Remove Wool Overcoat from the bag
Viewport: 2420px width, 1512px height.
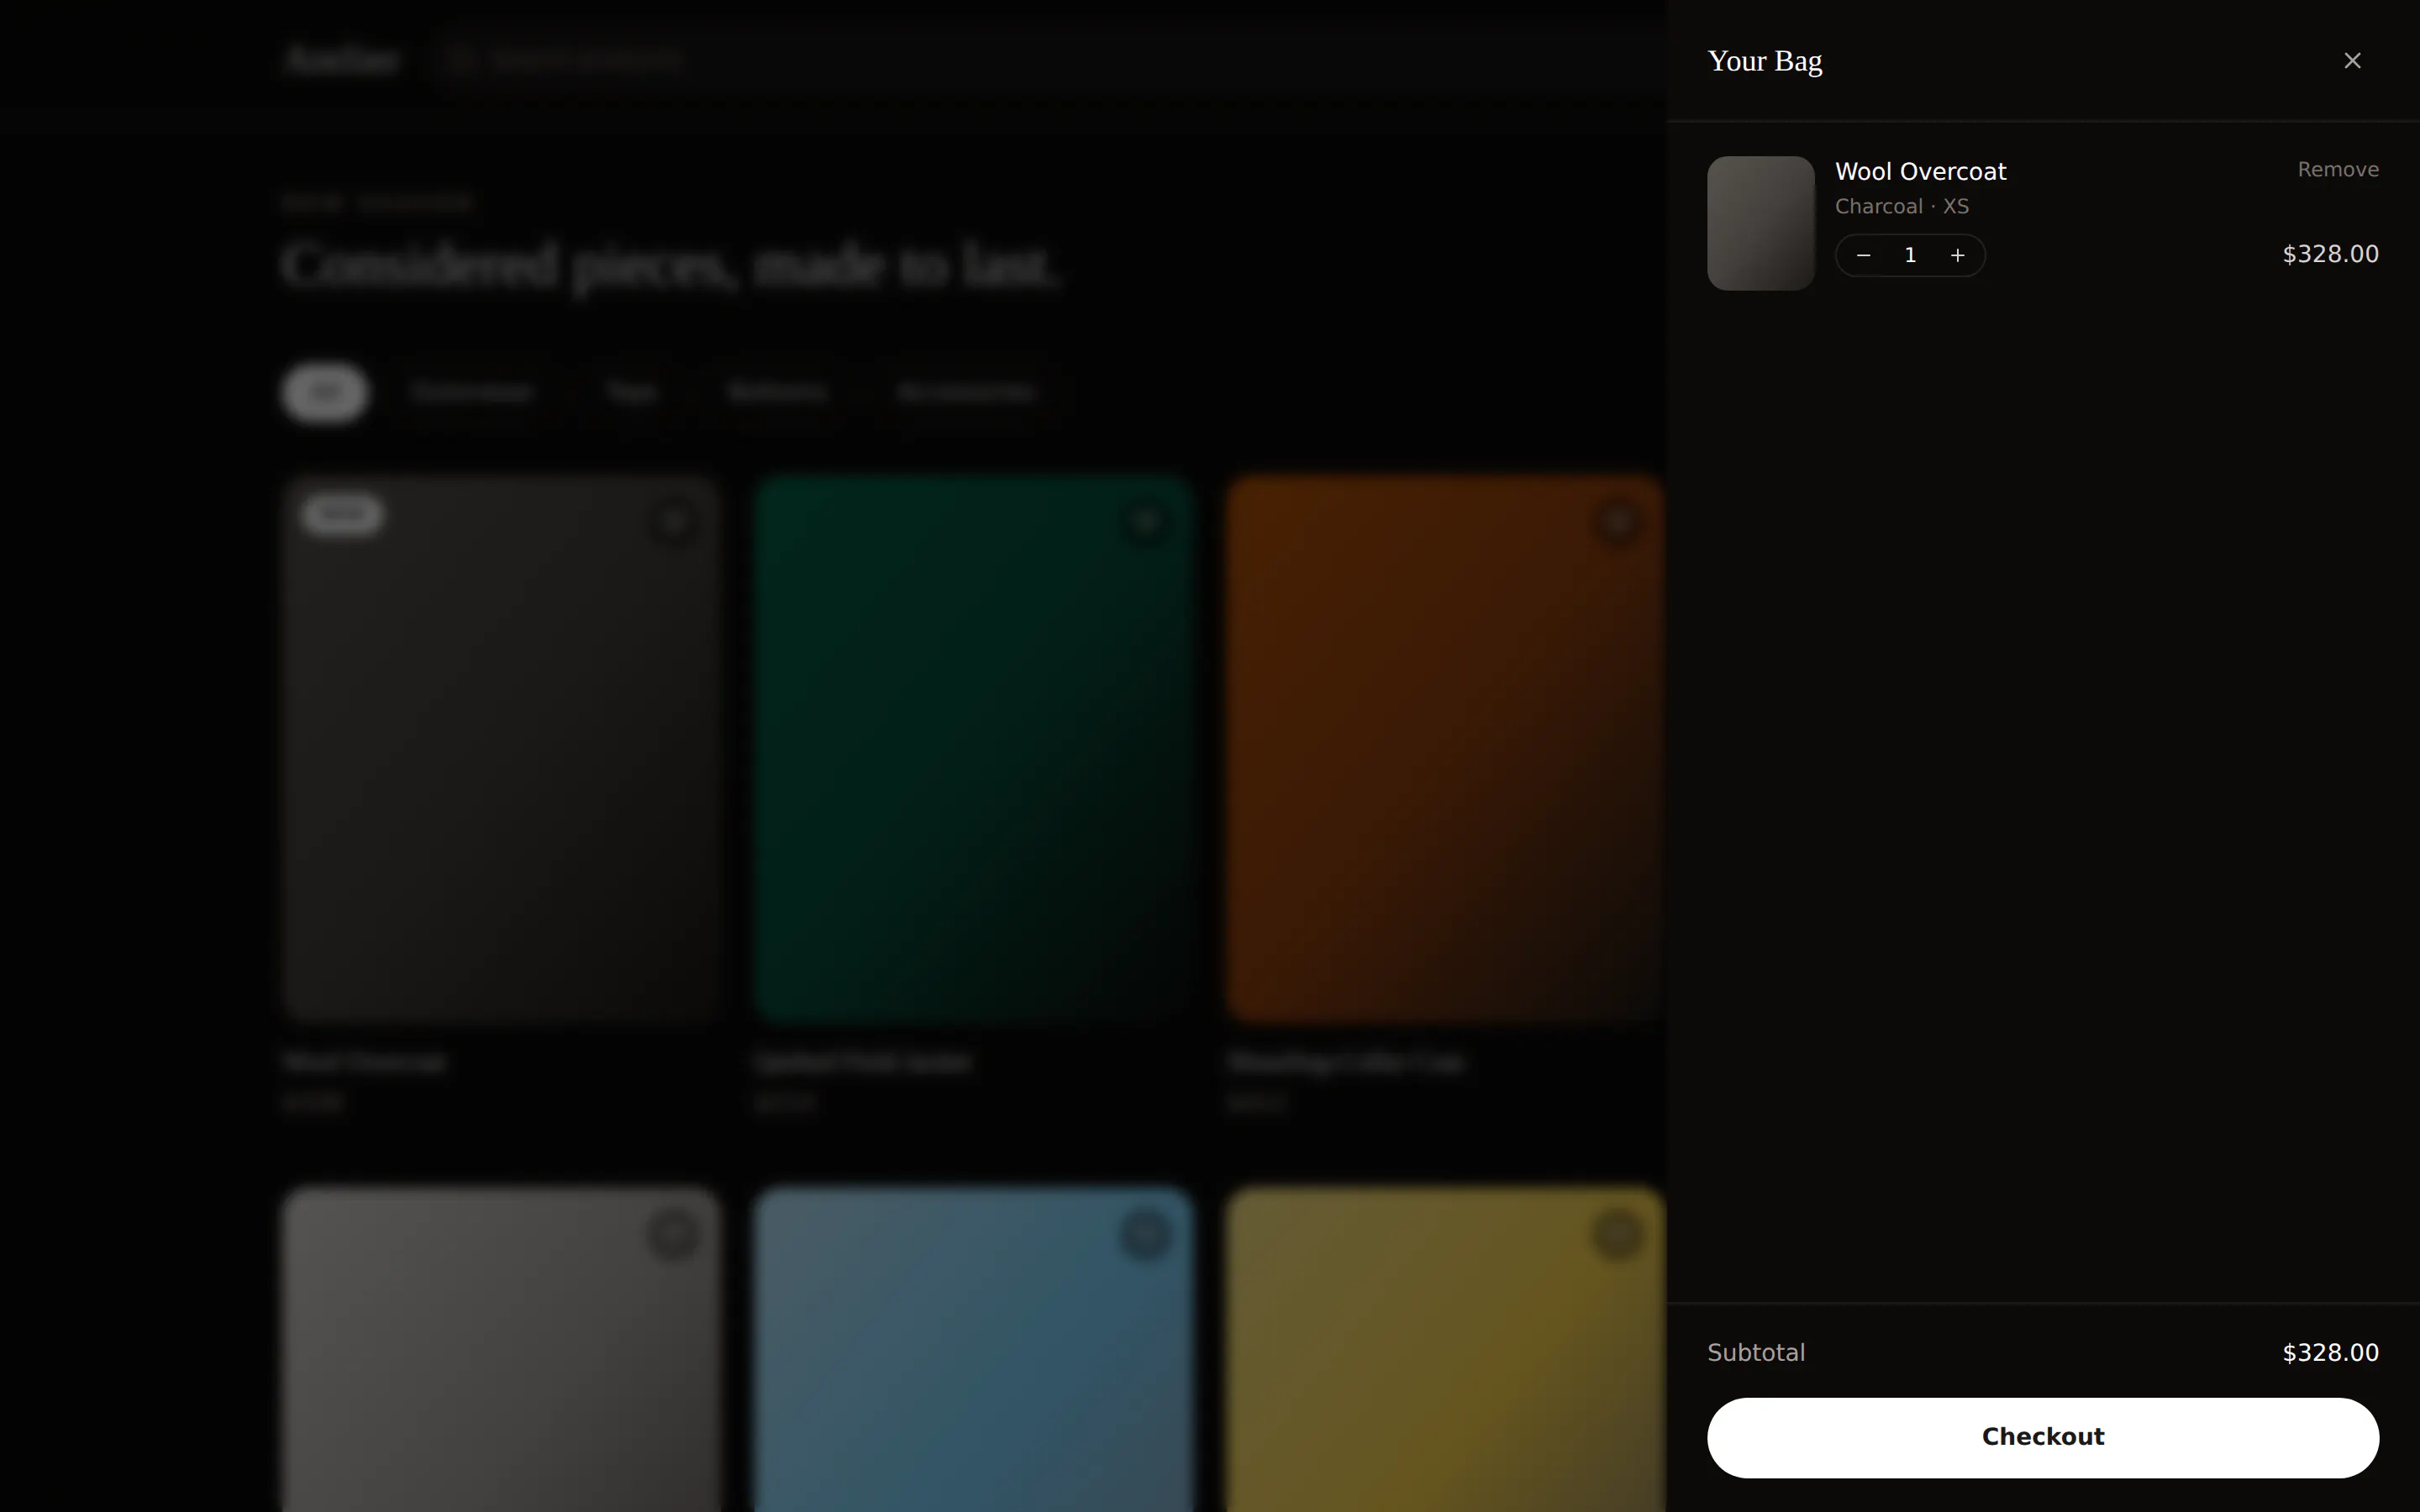coord(2337,170)
